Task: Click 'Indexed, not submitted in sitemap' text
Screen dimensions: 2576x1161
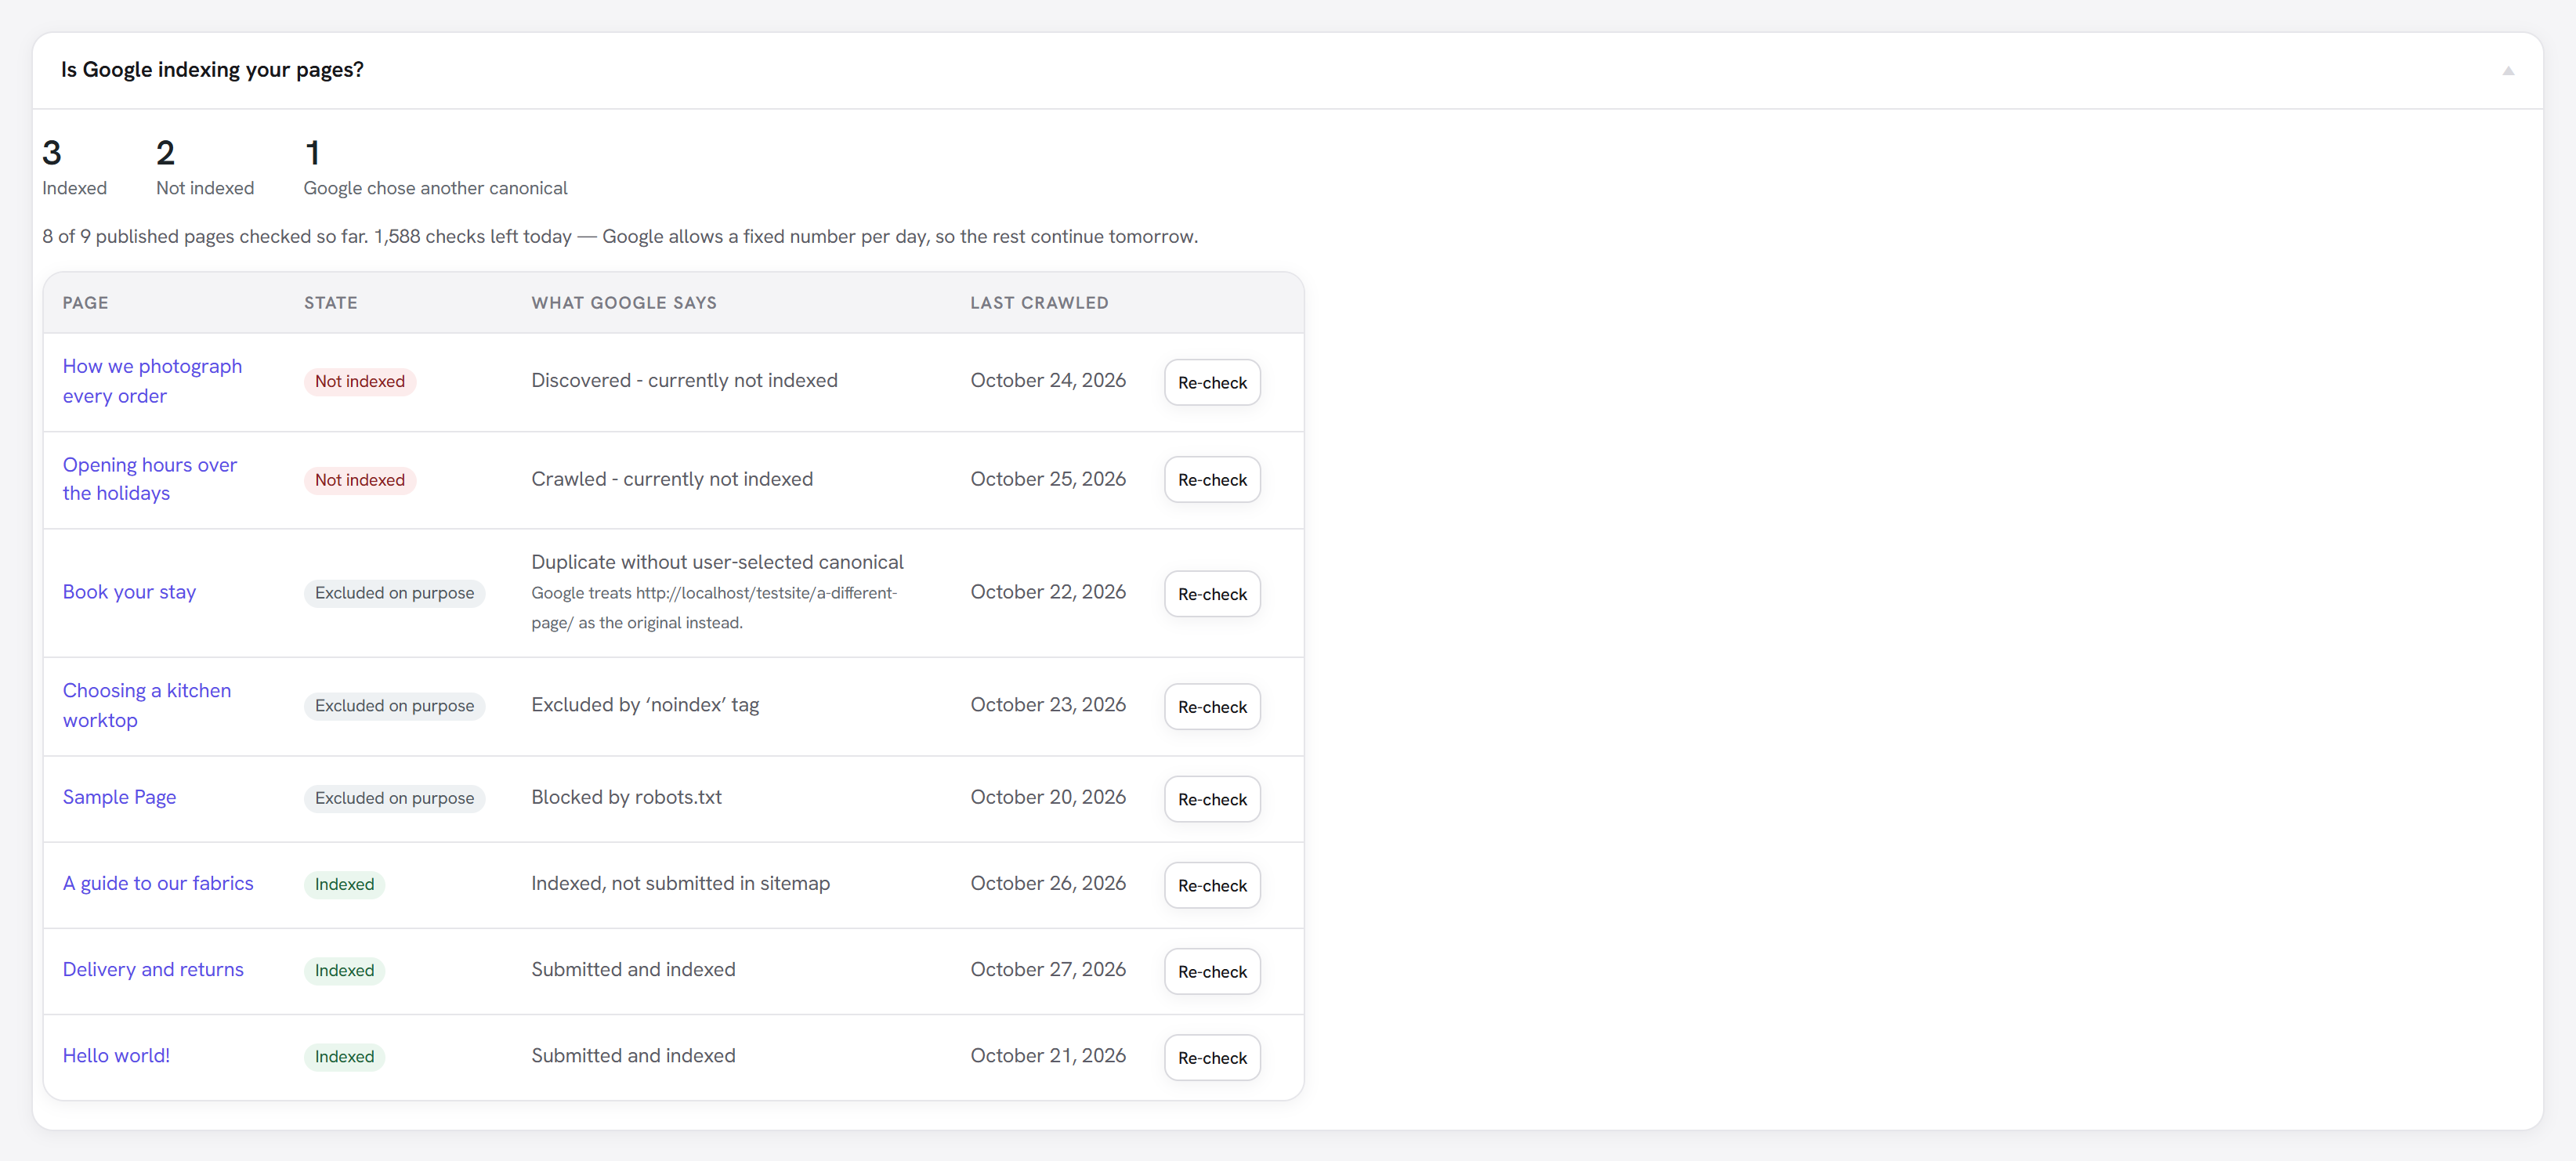Action: (680, 883)
